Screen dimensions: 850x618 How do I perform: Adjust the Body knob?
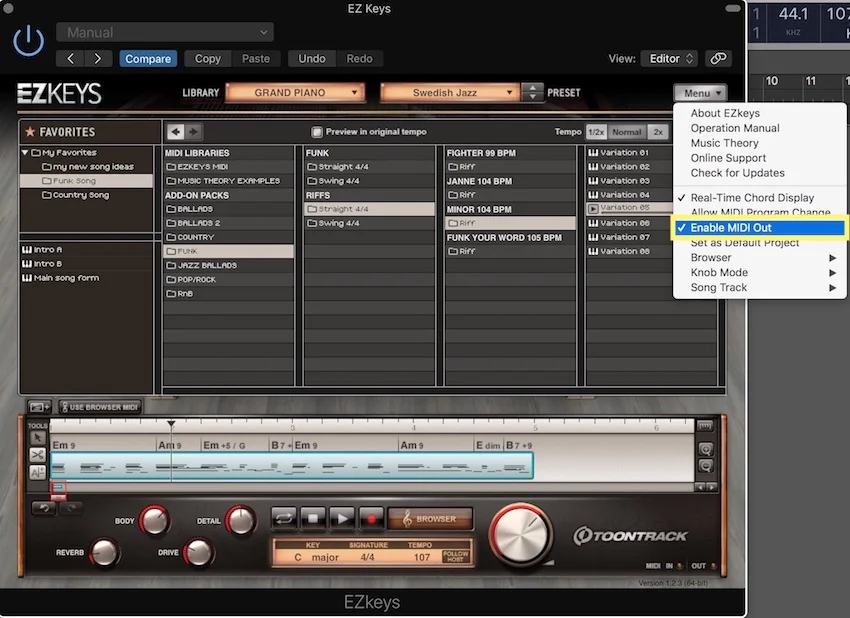[154, 520]
